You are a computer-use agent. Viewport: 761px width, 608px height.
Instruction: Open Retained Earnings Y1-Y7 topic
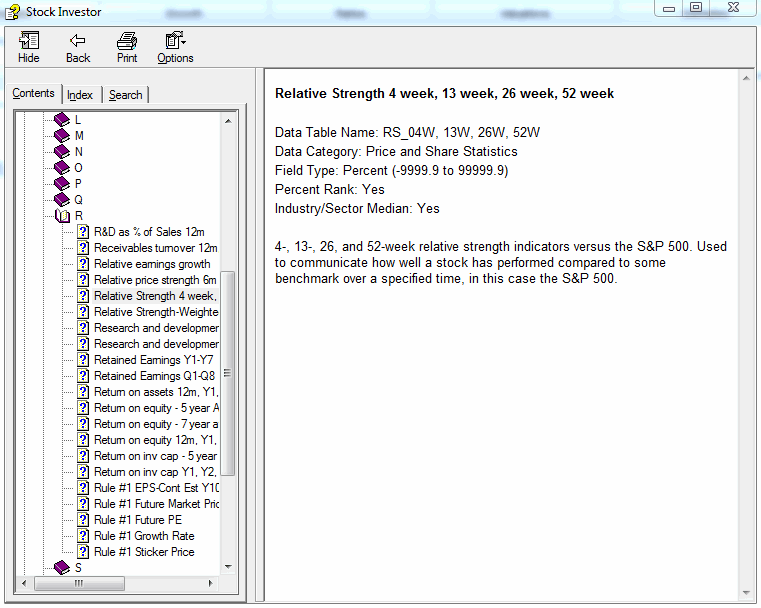tap(153, 360)
